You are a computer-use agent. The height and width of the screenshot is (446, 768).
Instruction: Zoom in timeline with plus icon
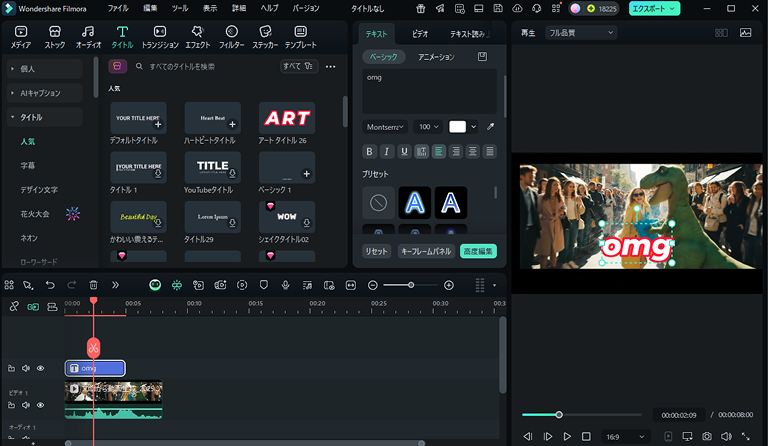pos(449,285)
